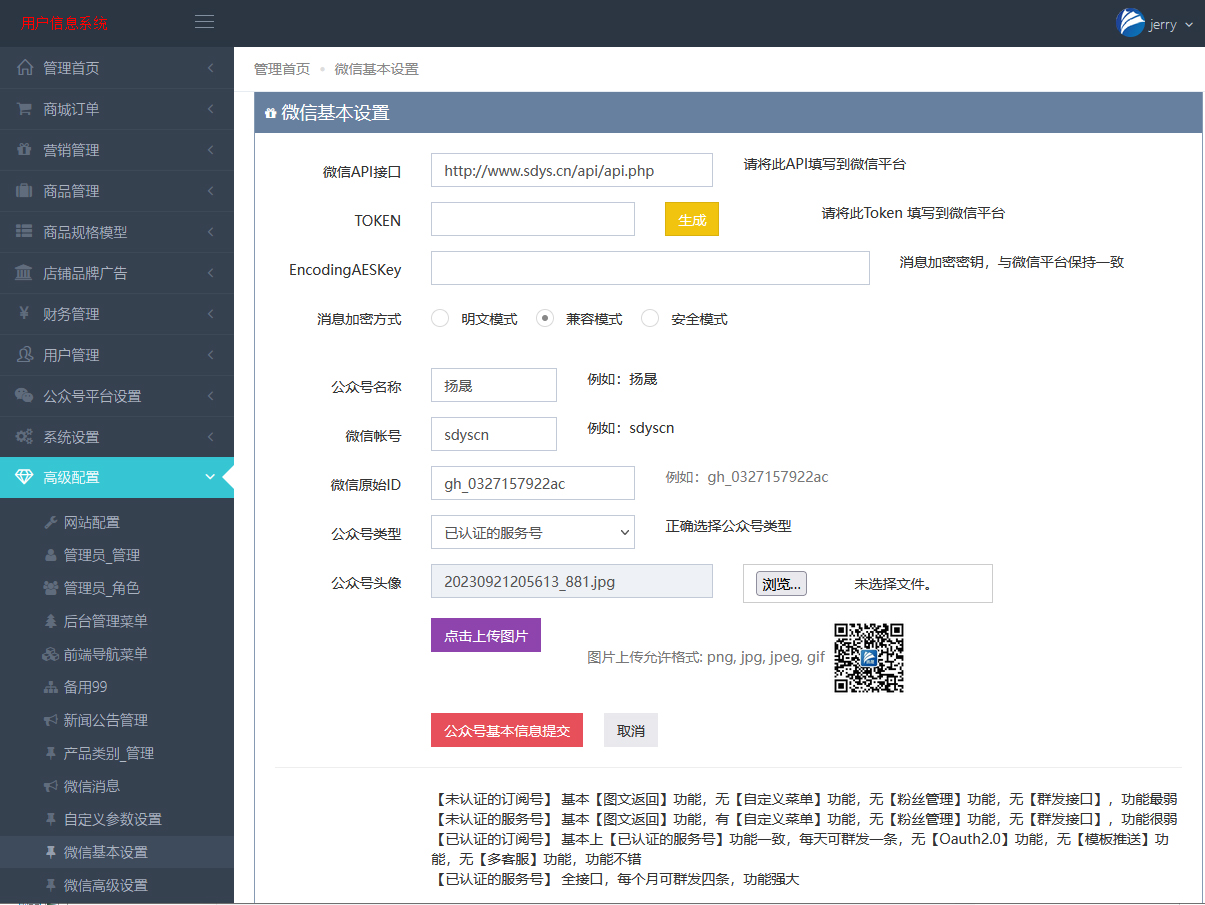Open 微信高级设置 in the sidebar

[x=105, y=885]
